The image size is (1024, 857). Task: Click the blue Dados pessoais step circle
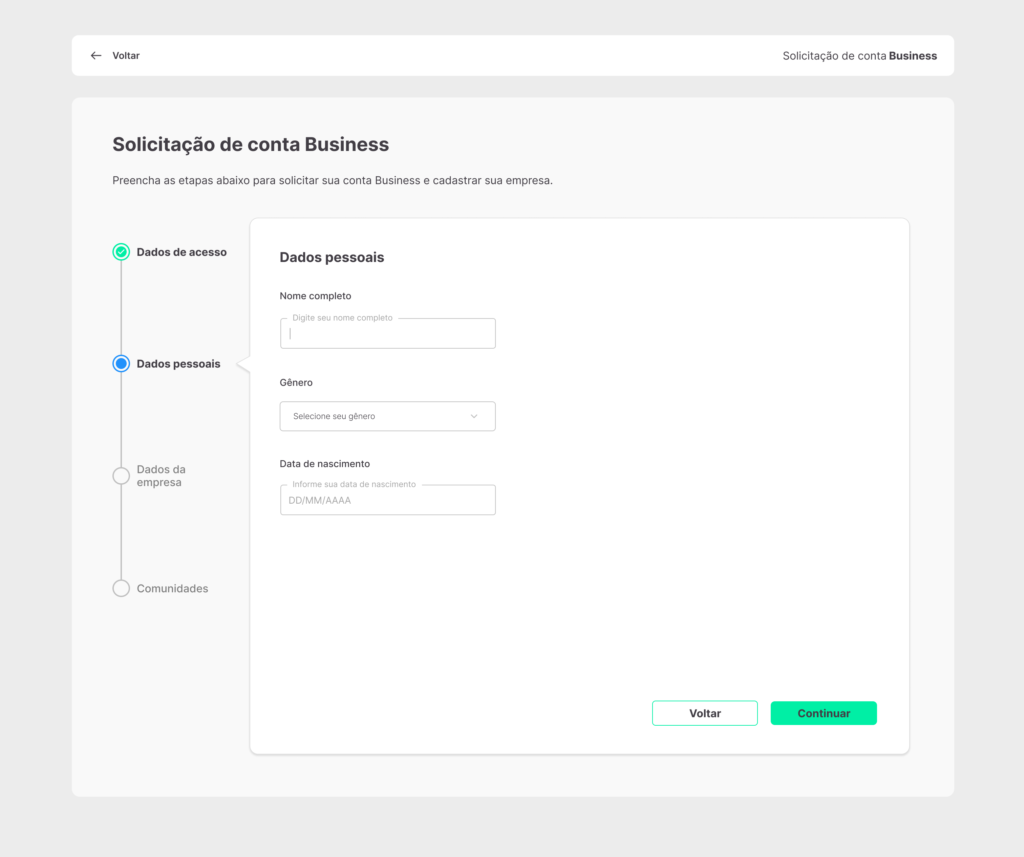[121, 364]
